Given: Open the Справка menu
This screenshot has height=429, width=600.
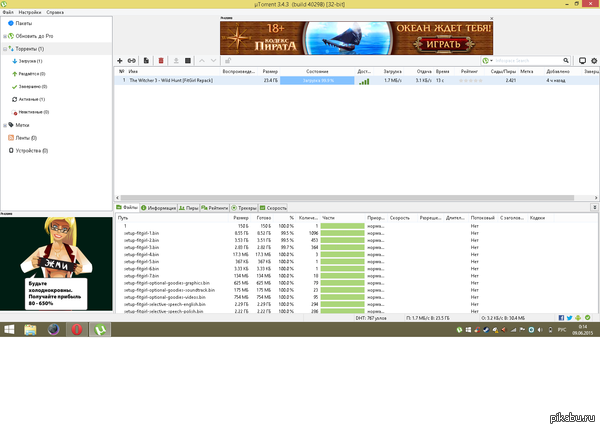Looking at the screenshot, I should [55, 12].
